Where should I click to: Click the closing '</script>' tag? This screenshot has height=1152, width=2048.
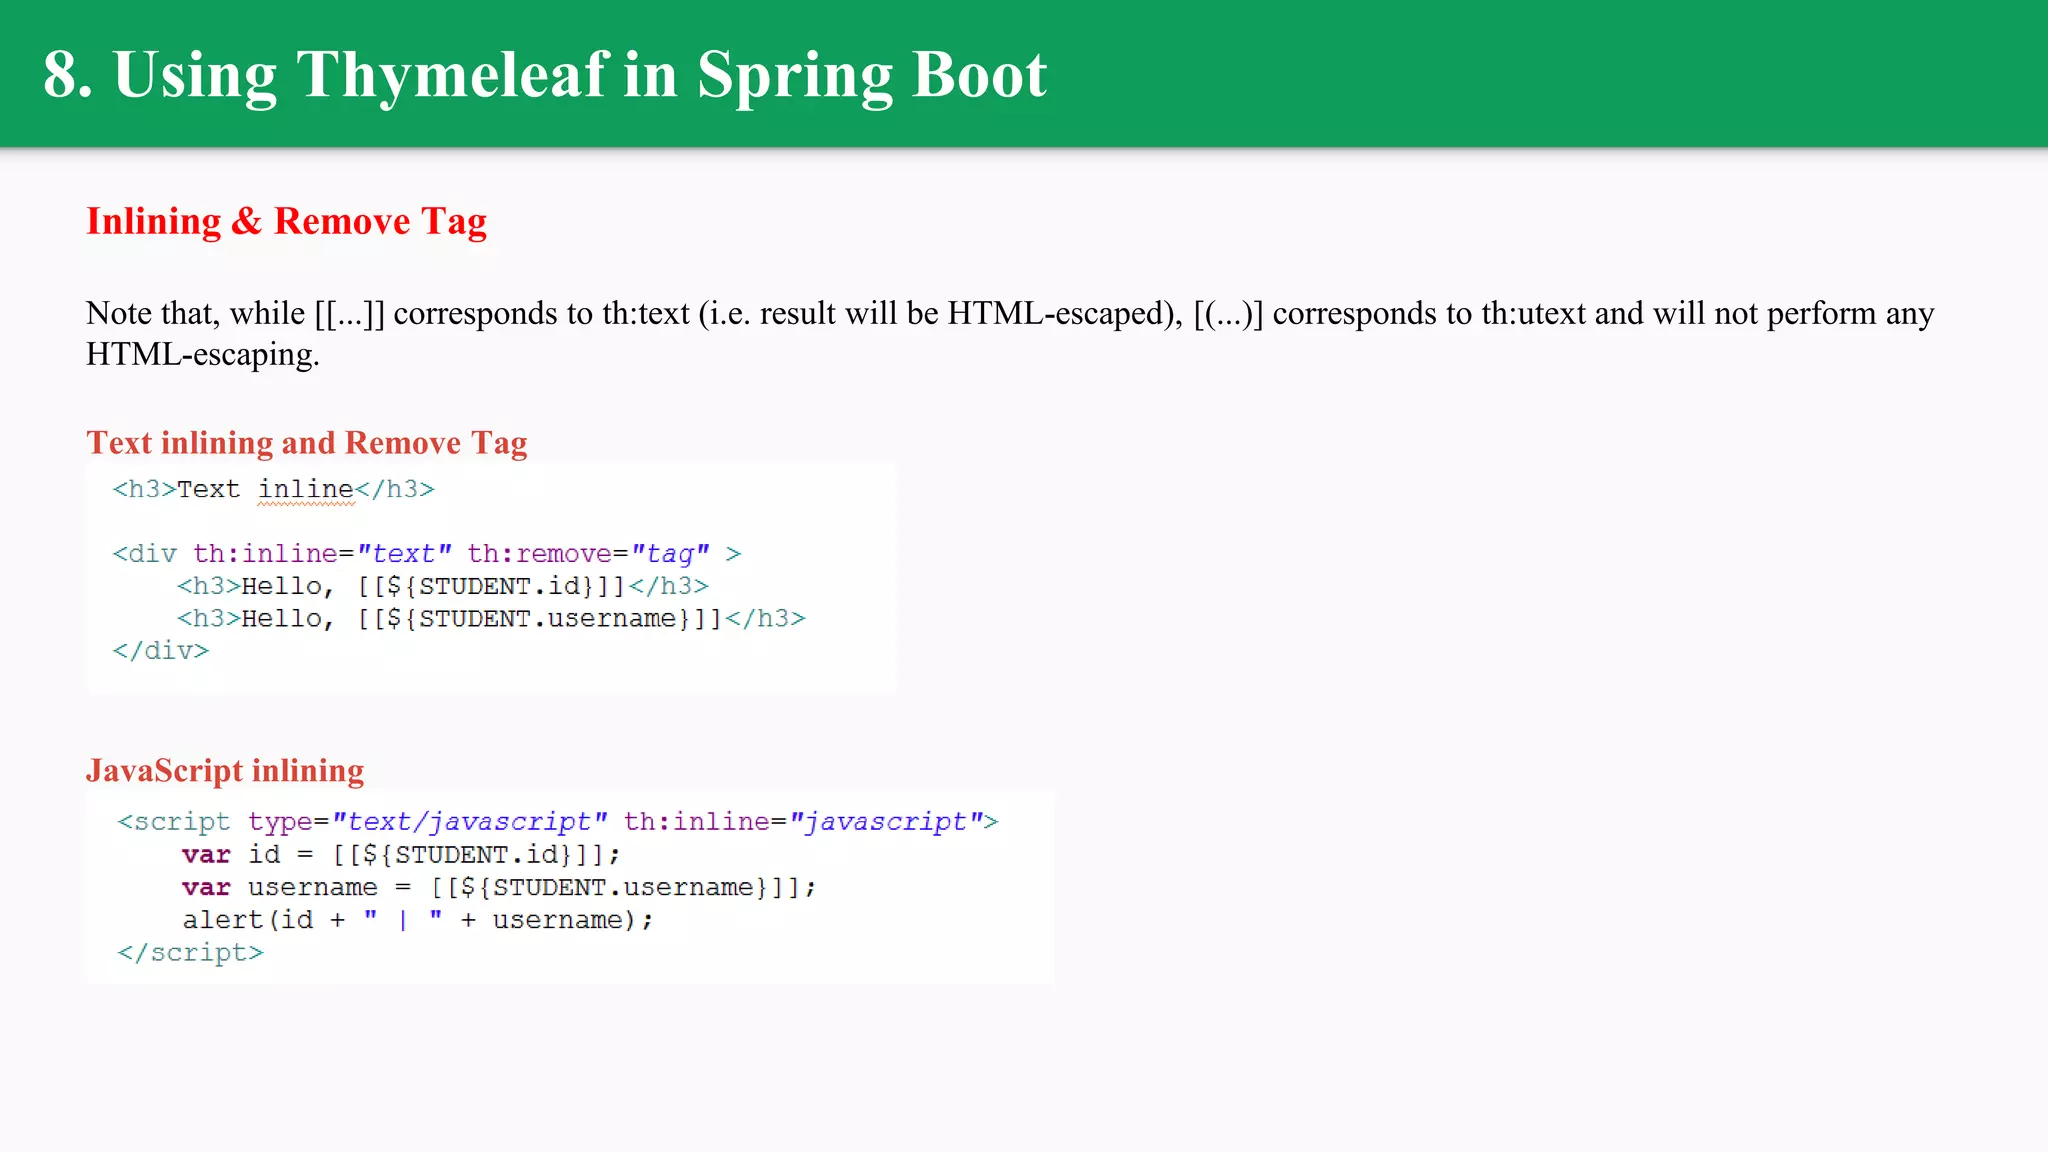click(x=190, y=953)
